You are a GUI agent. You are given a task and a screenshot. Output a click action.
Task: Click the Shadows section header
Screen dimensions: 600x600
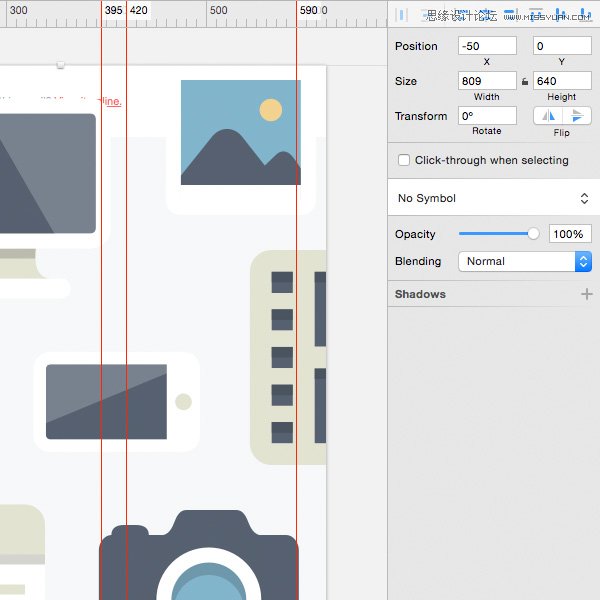point(420,294)
